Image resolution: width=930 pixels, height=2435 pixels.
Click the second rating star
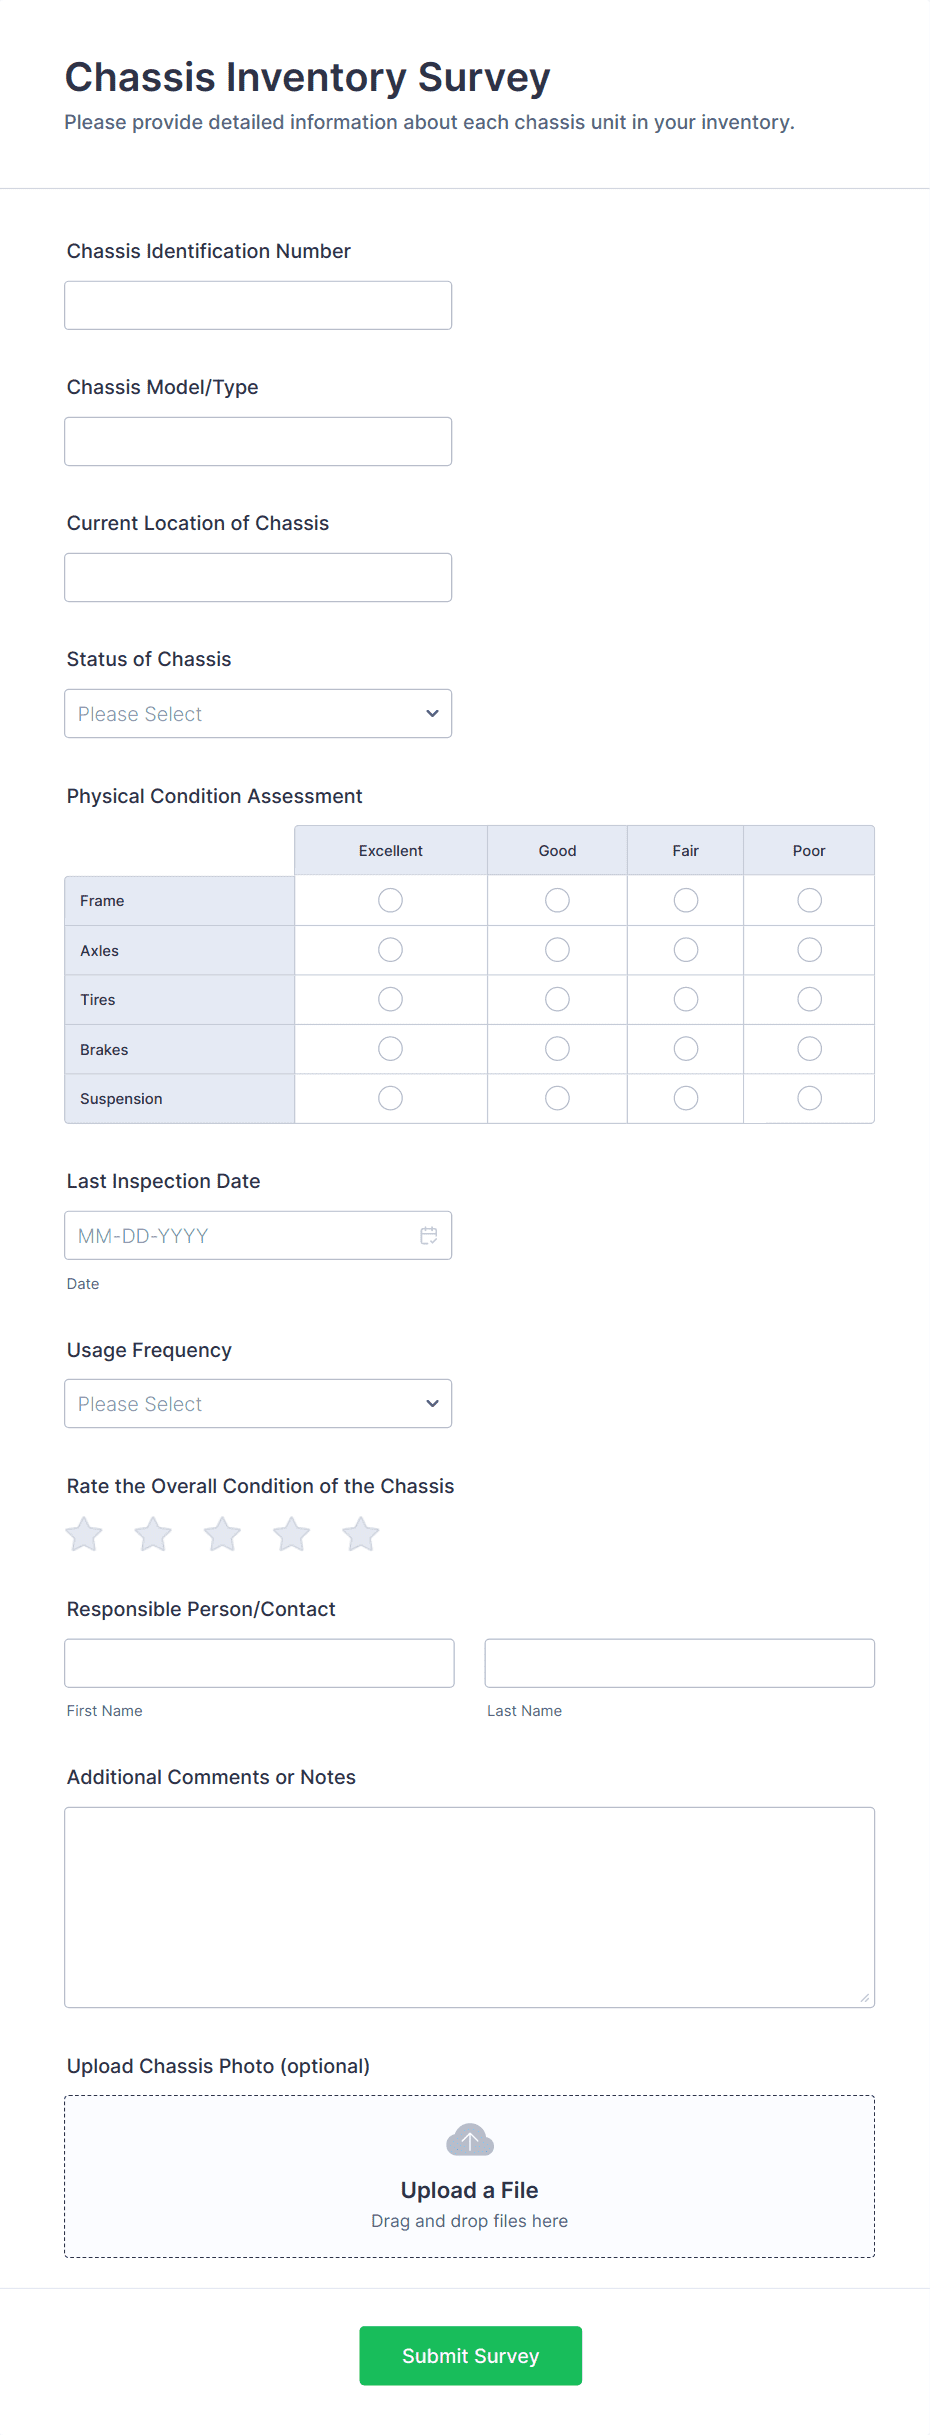coord(153,1534)
